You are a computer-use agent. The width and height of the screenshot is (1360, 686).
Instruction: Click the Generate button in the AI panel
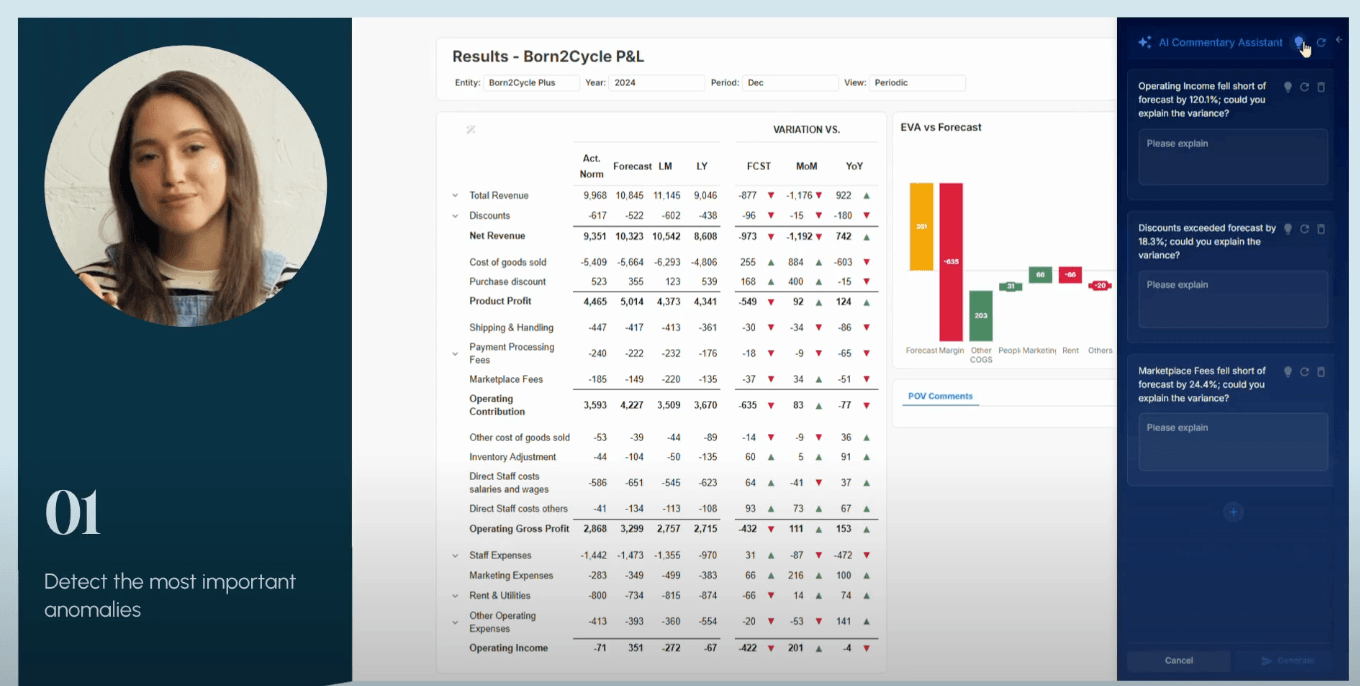[1286, 660]
